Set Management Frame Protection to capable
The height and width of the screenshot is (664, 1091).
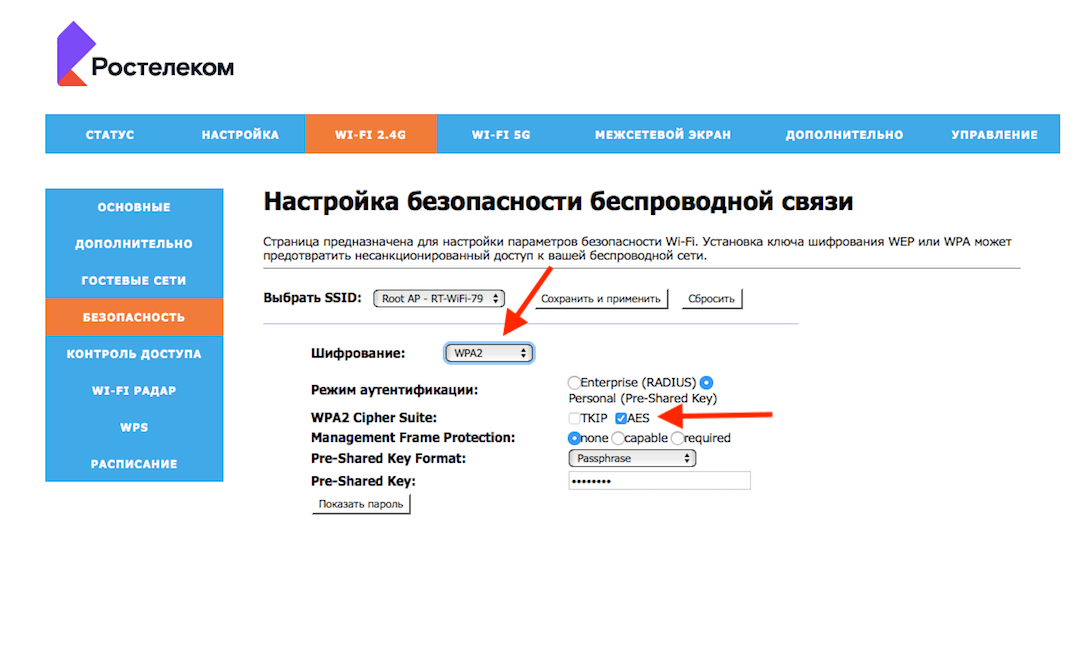click(618, 438)
